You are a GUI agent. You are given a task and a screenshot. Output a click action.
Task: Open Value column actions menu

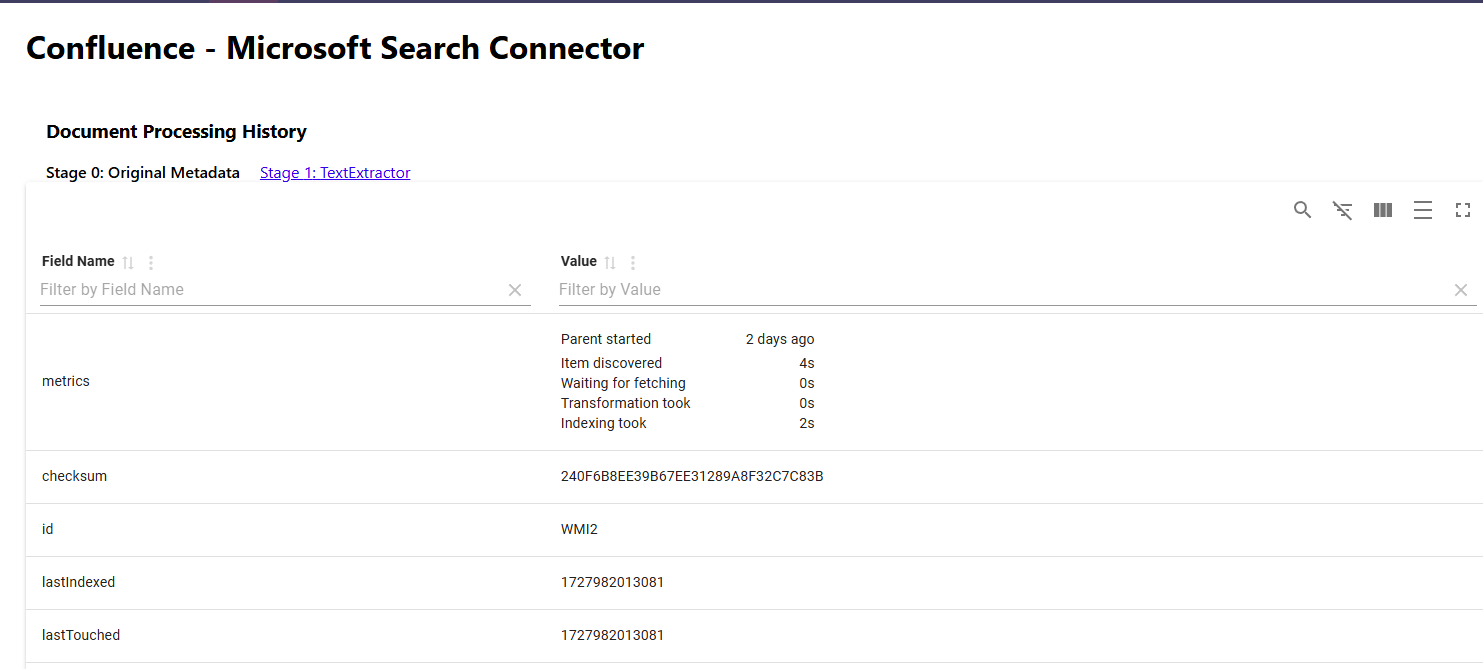pyautogui.click(x=633, y=263)
